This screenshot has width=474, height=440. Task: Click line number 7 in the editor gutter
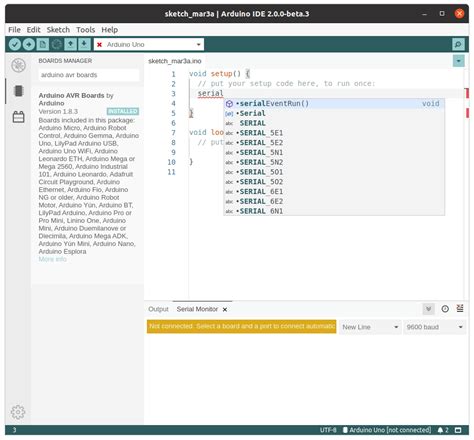pyautogui.click(x=173, y=133)
